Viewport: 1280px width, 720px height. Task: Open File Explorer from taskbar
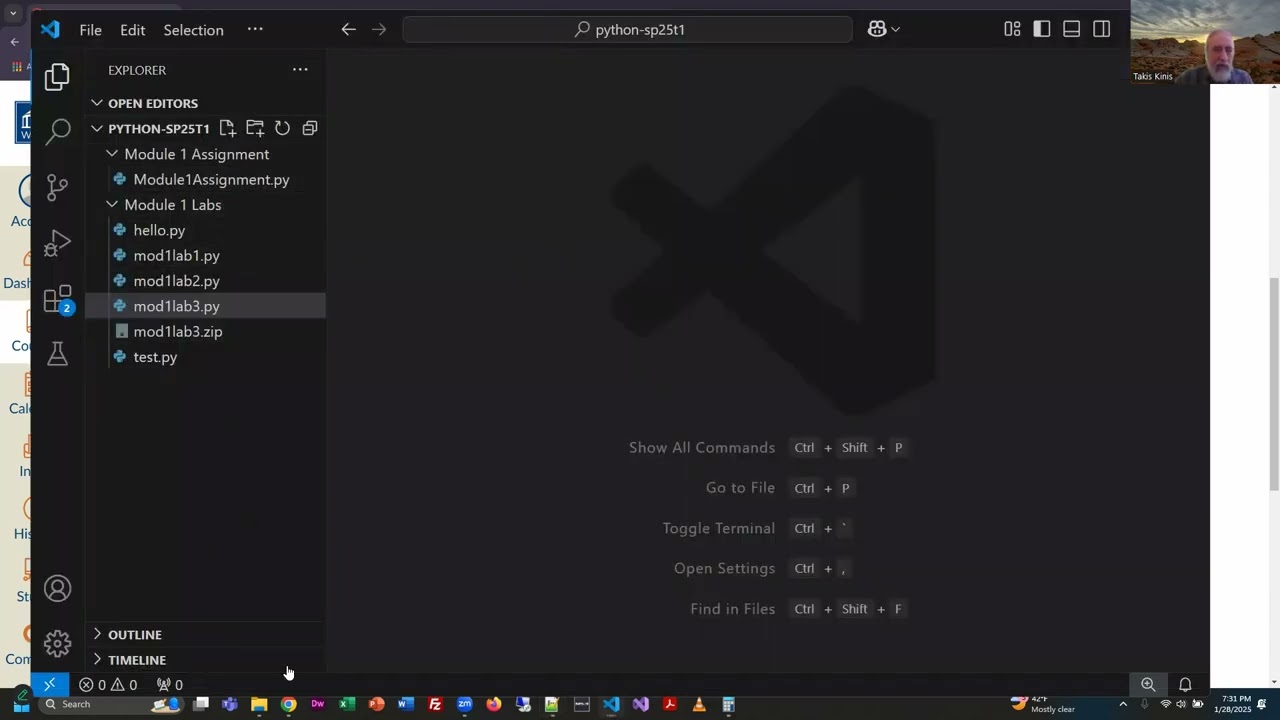tap(259, 705)
